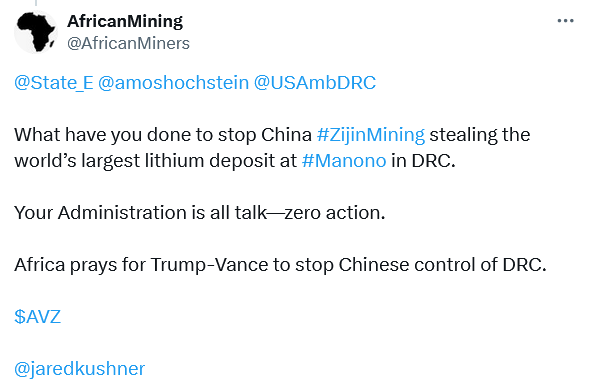Open the AfricanMining display name
The height and width of the screenshot is (390, 590).
[125, 21]
